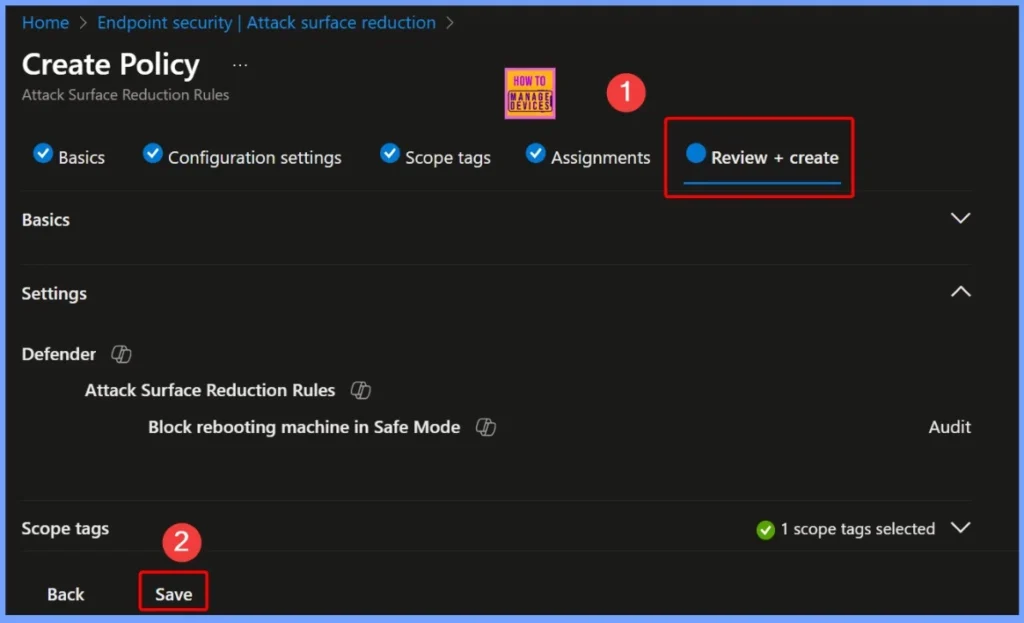Collapse the Settings section
Viewport: 1024px width, 623px height.
(x=960, y=291)
